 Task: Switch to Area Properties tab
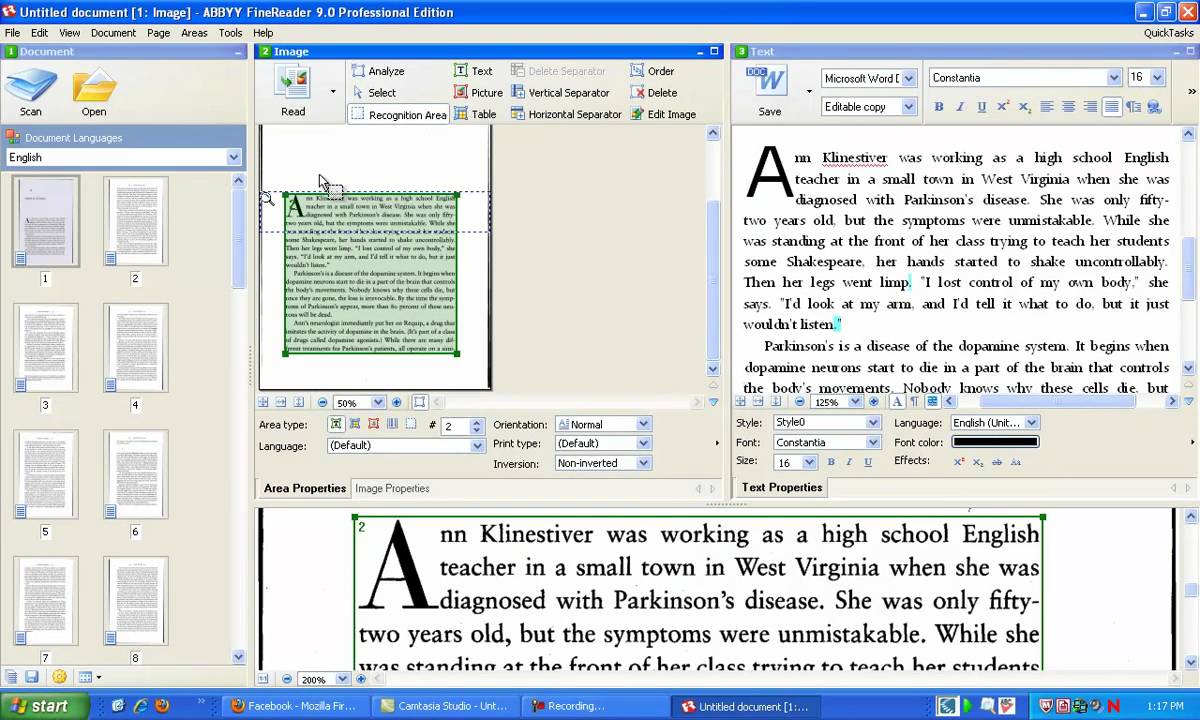pos(305,488)
